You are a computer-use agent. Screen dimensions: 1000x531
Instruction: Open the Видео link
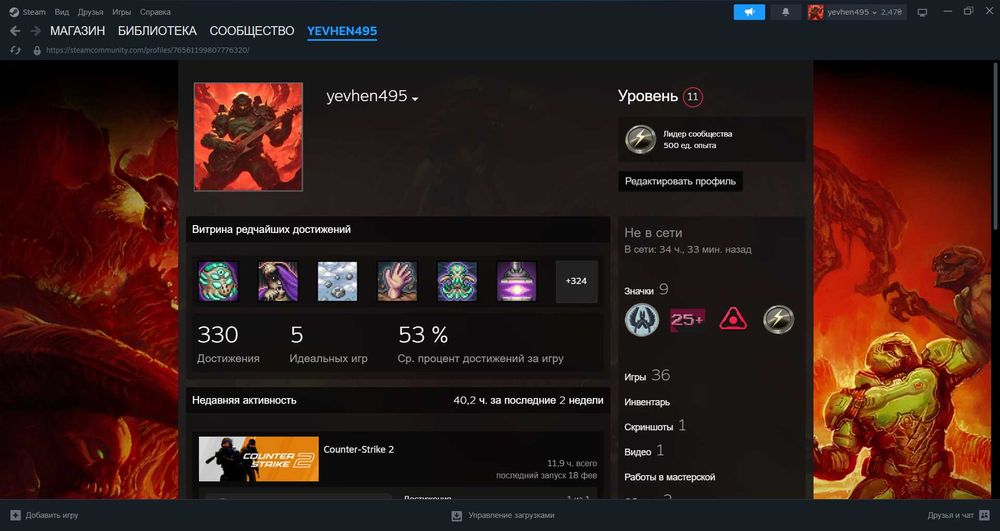[x=644, y=451]
